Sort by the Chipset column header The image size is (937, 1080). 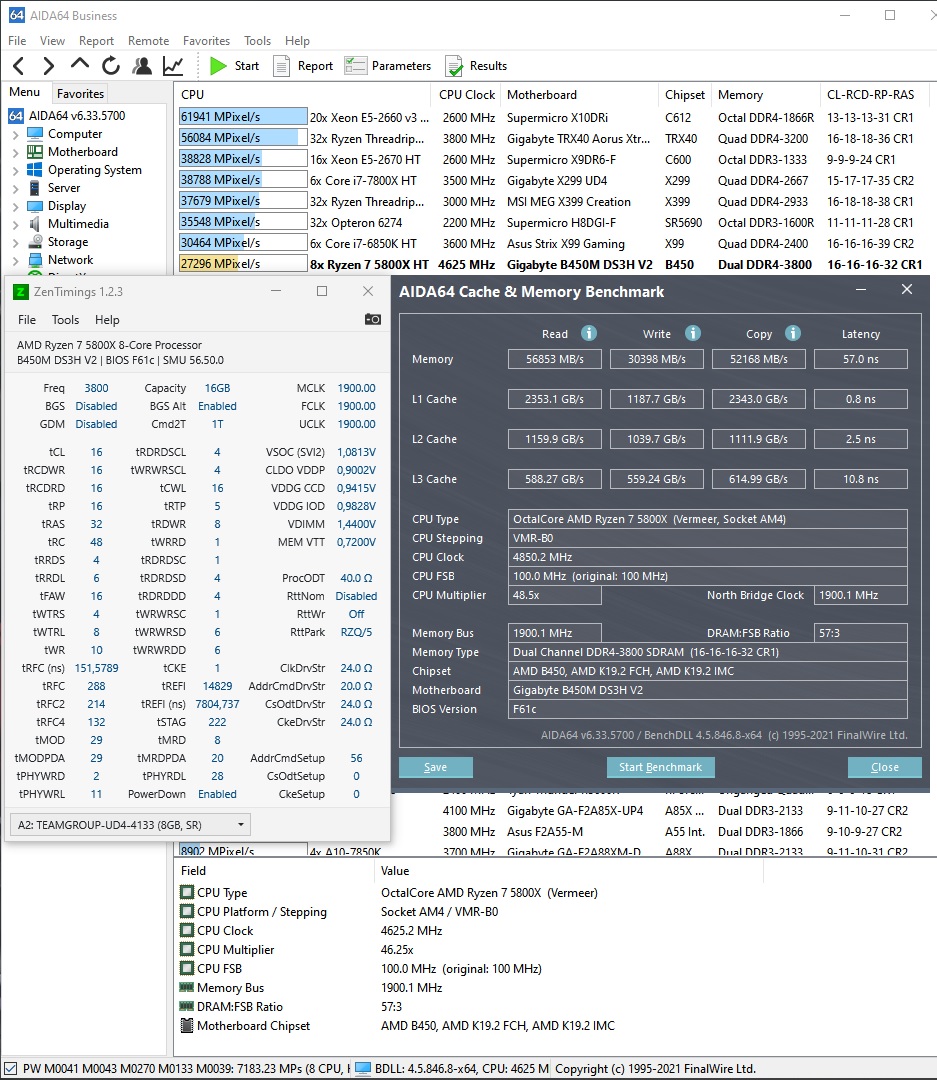point(684,94)
